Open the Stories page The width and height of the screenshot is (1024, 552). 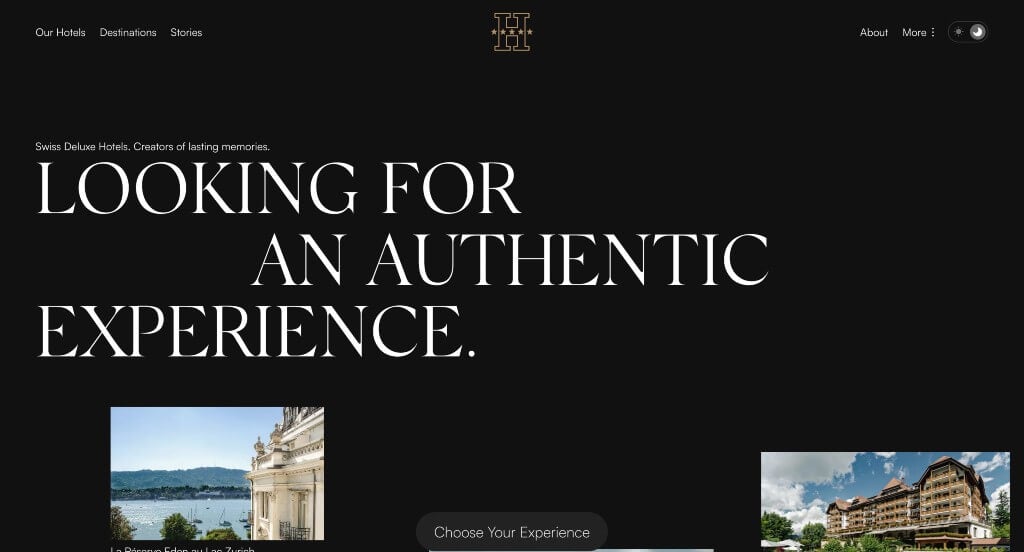(x=186, y=32)
